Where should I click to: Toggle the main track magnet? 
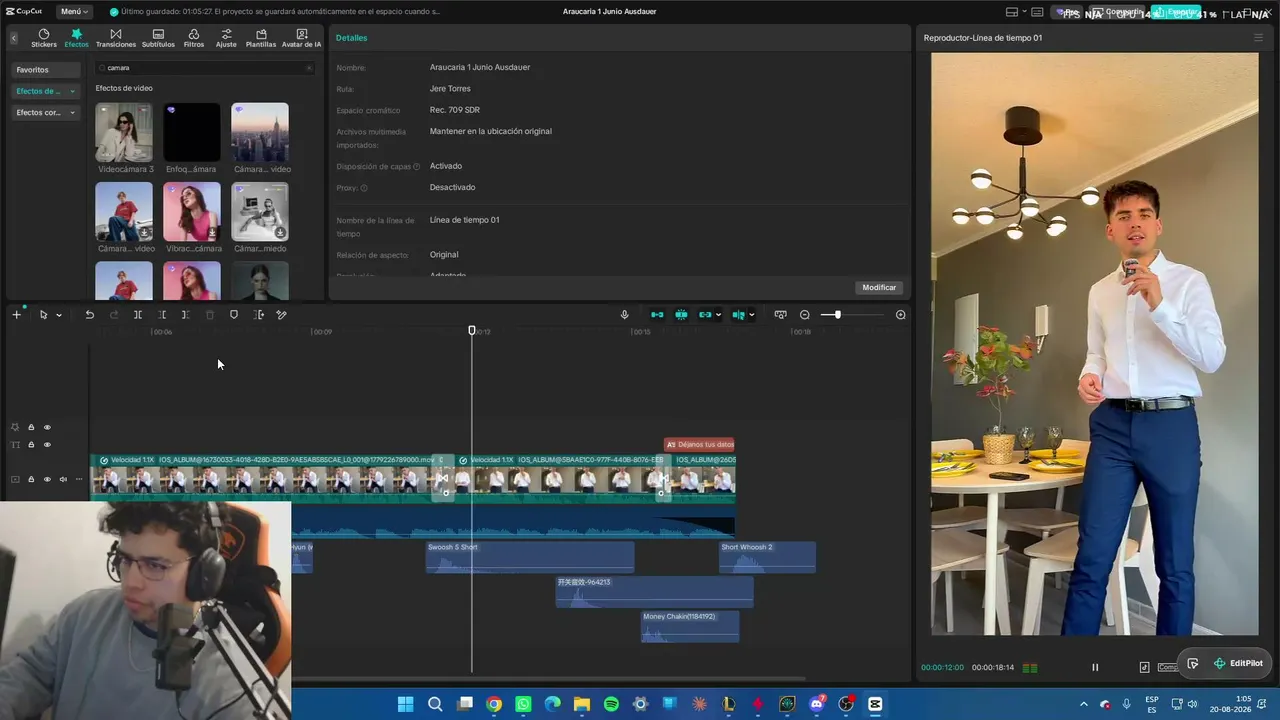657,315
